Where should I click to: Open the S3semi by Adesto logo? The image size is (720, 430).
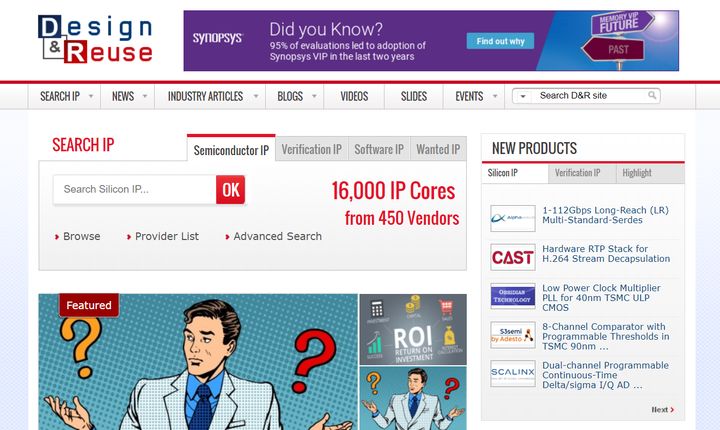512,335
